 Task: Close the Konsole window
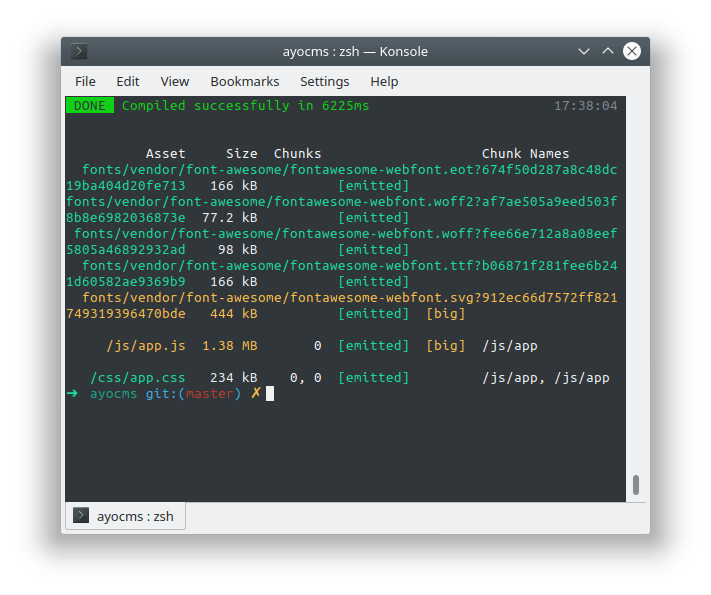click(632, 52)
